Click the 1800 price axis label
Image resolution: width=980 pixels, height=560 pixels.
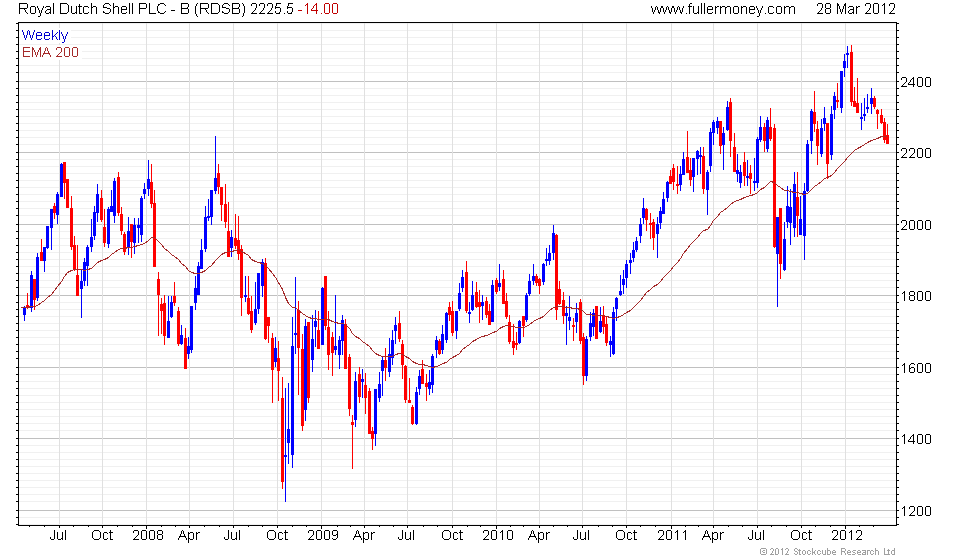click(916, 296)
